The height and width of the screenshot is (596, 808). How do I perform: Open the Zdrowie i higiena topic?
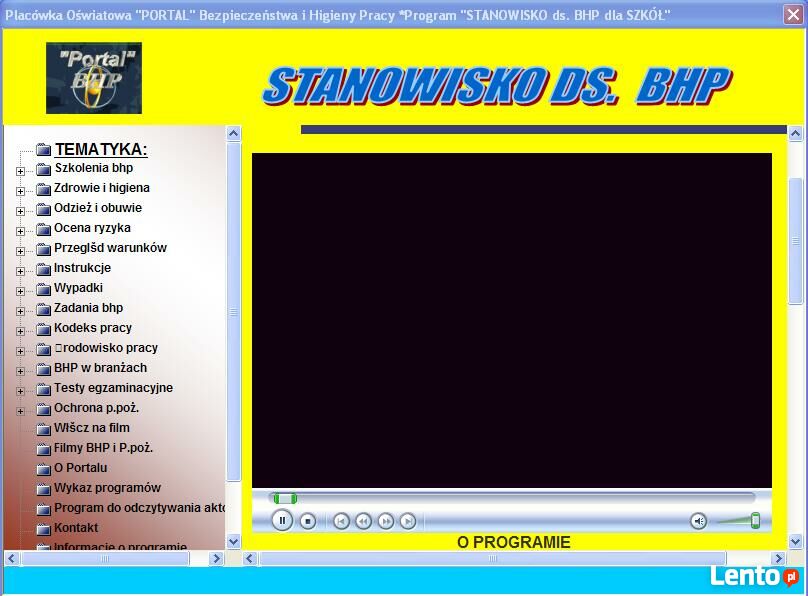[x=102, y=188]
